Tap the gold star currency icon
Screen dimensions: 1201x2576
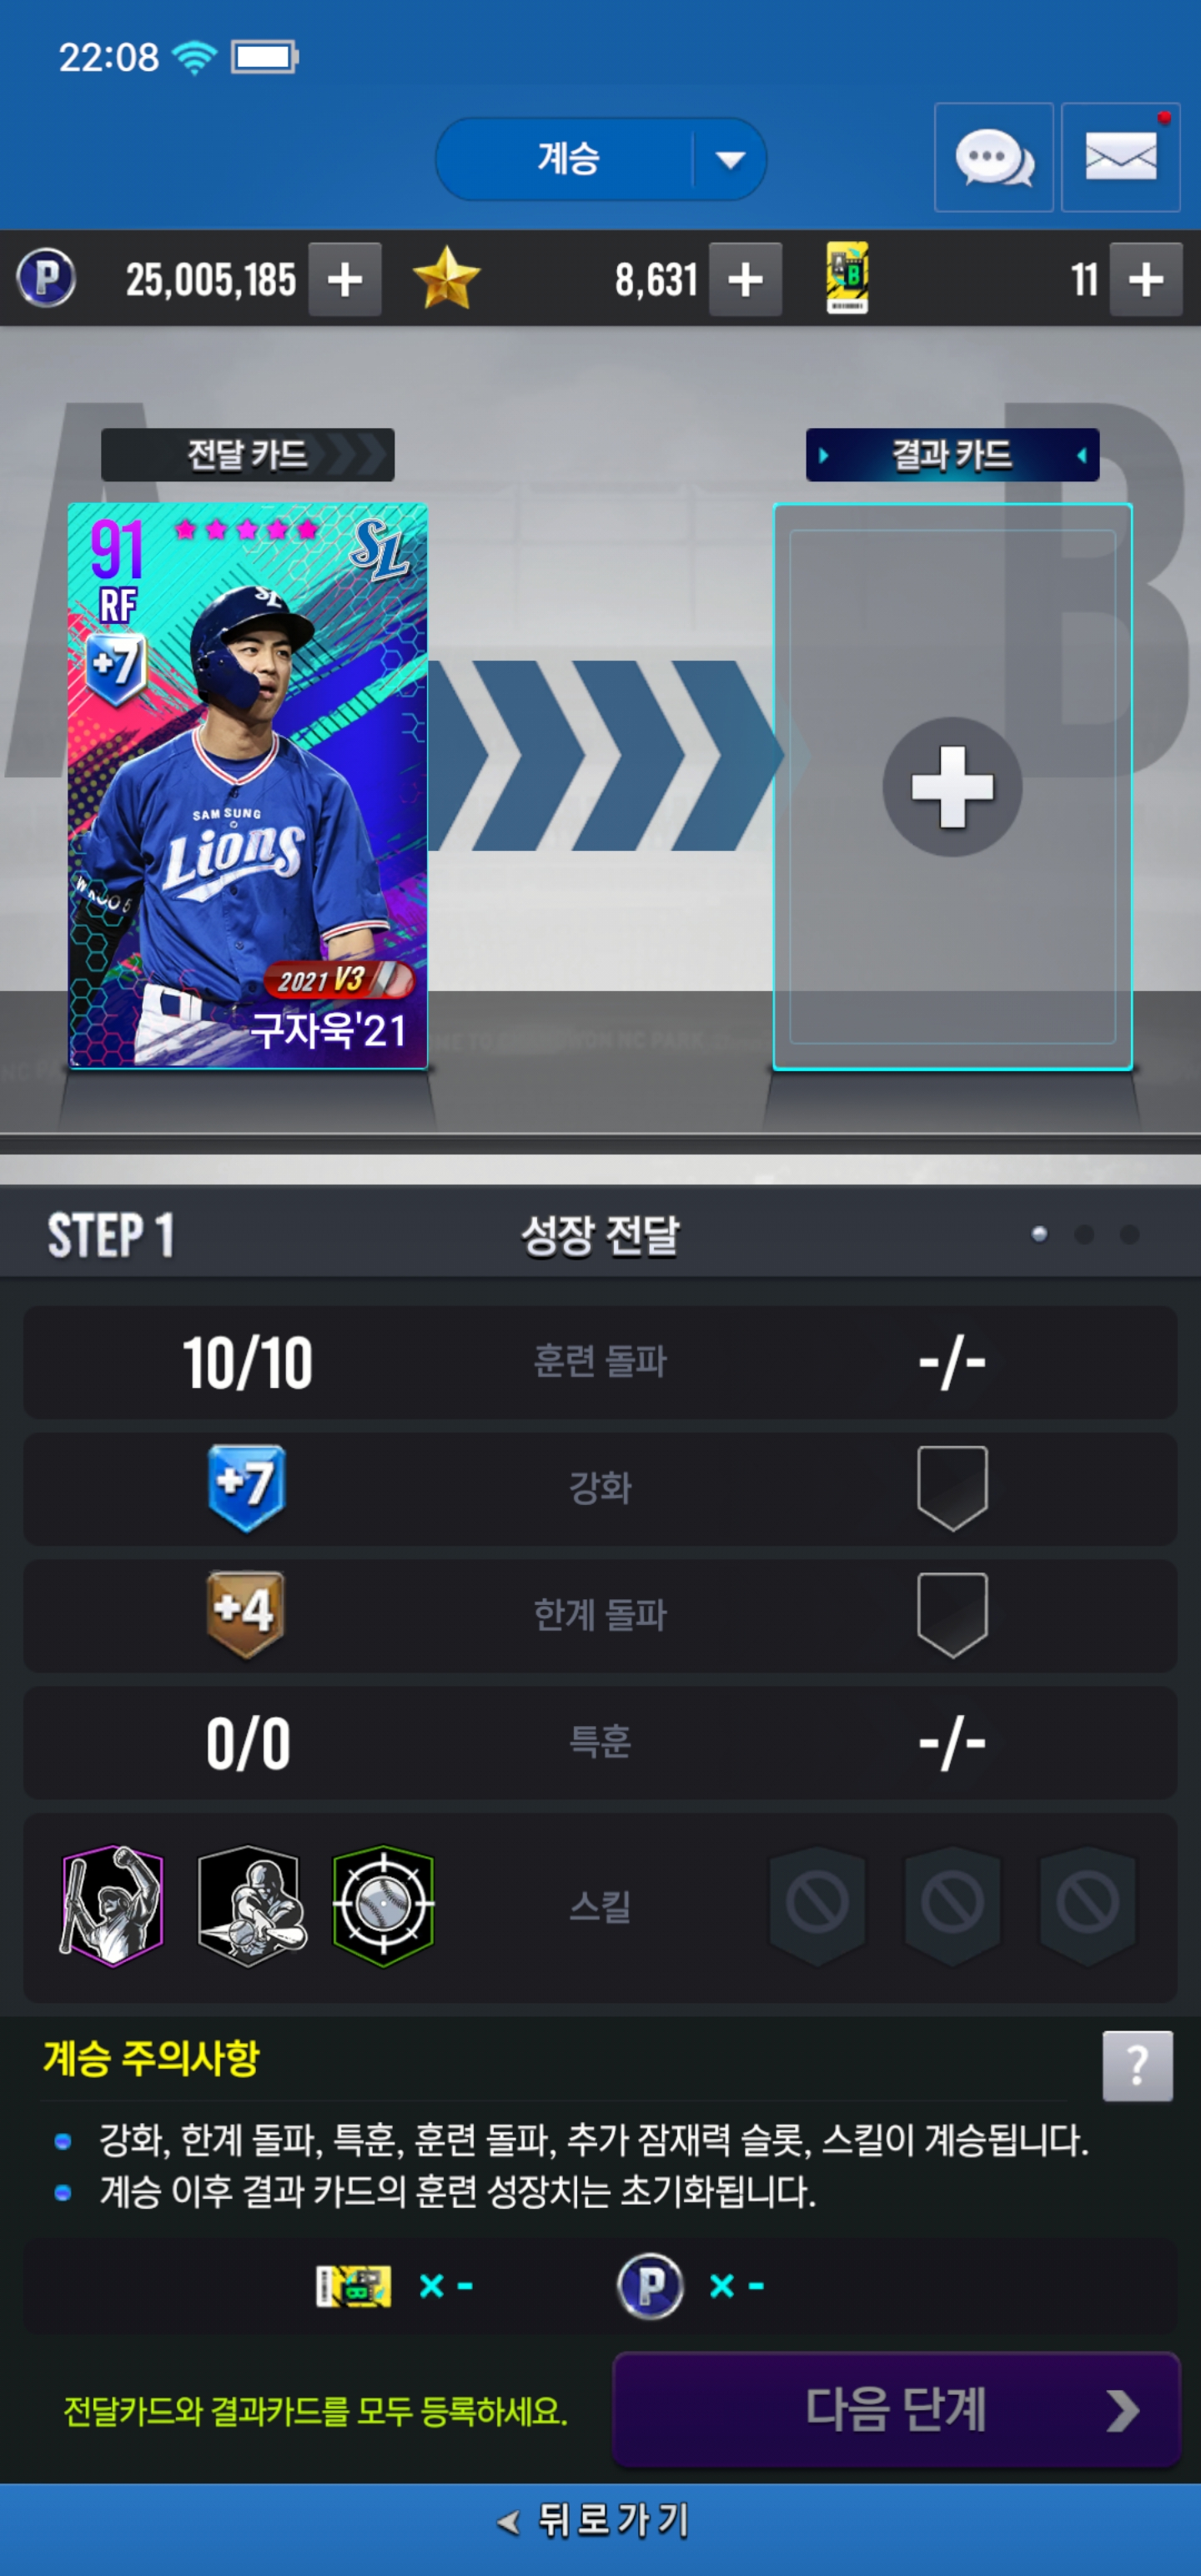[x=446, y=279]
